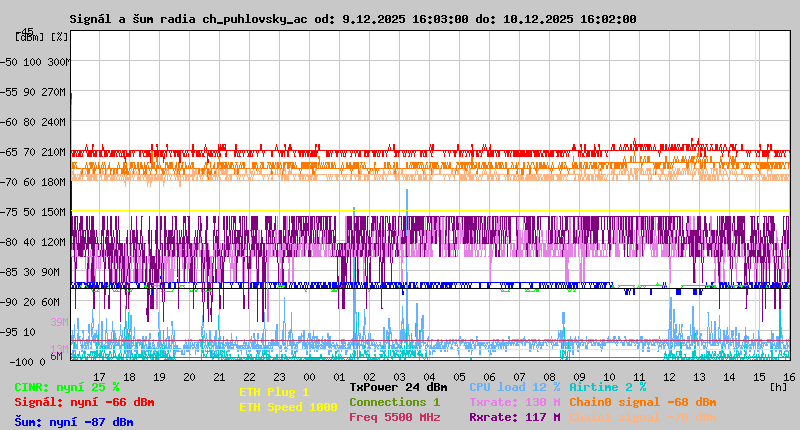
Task: Click hour '11' on the time axis
Action: click(x=639, y=377)
